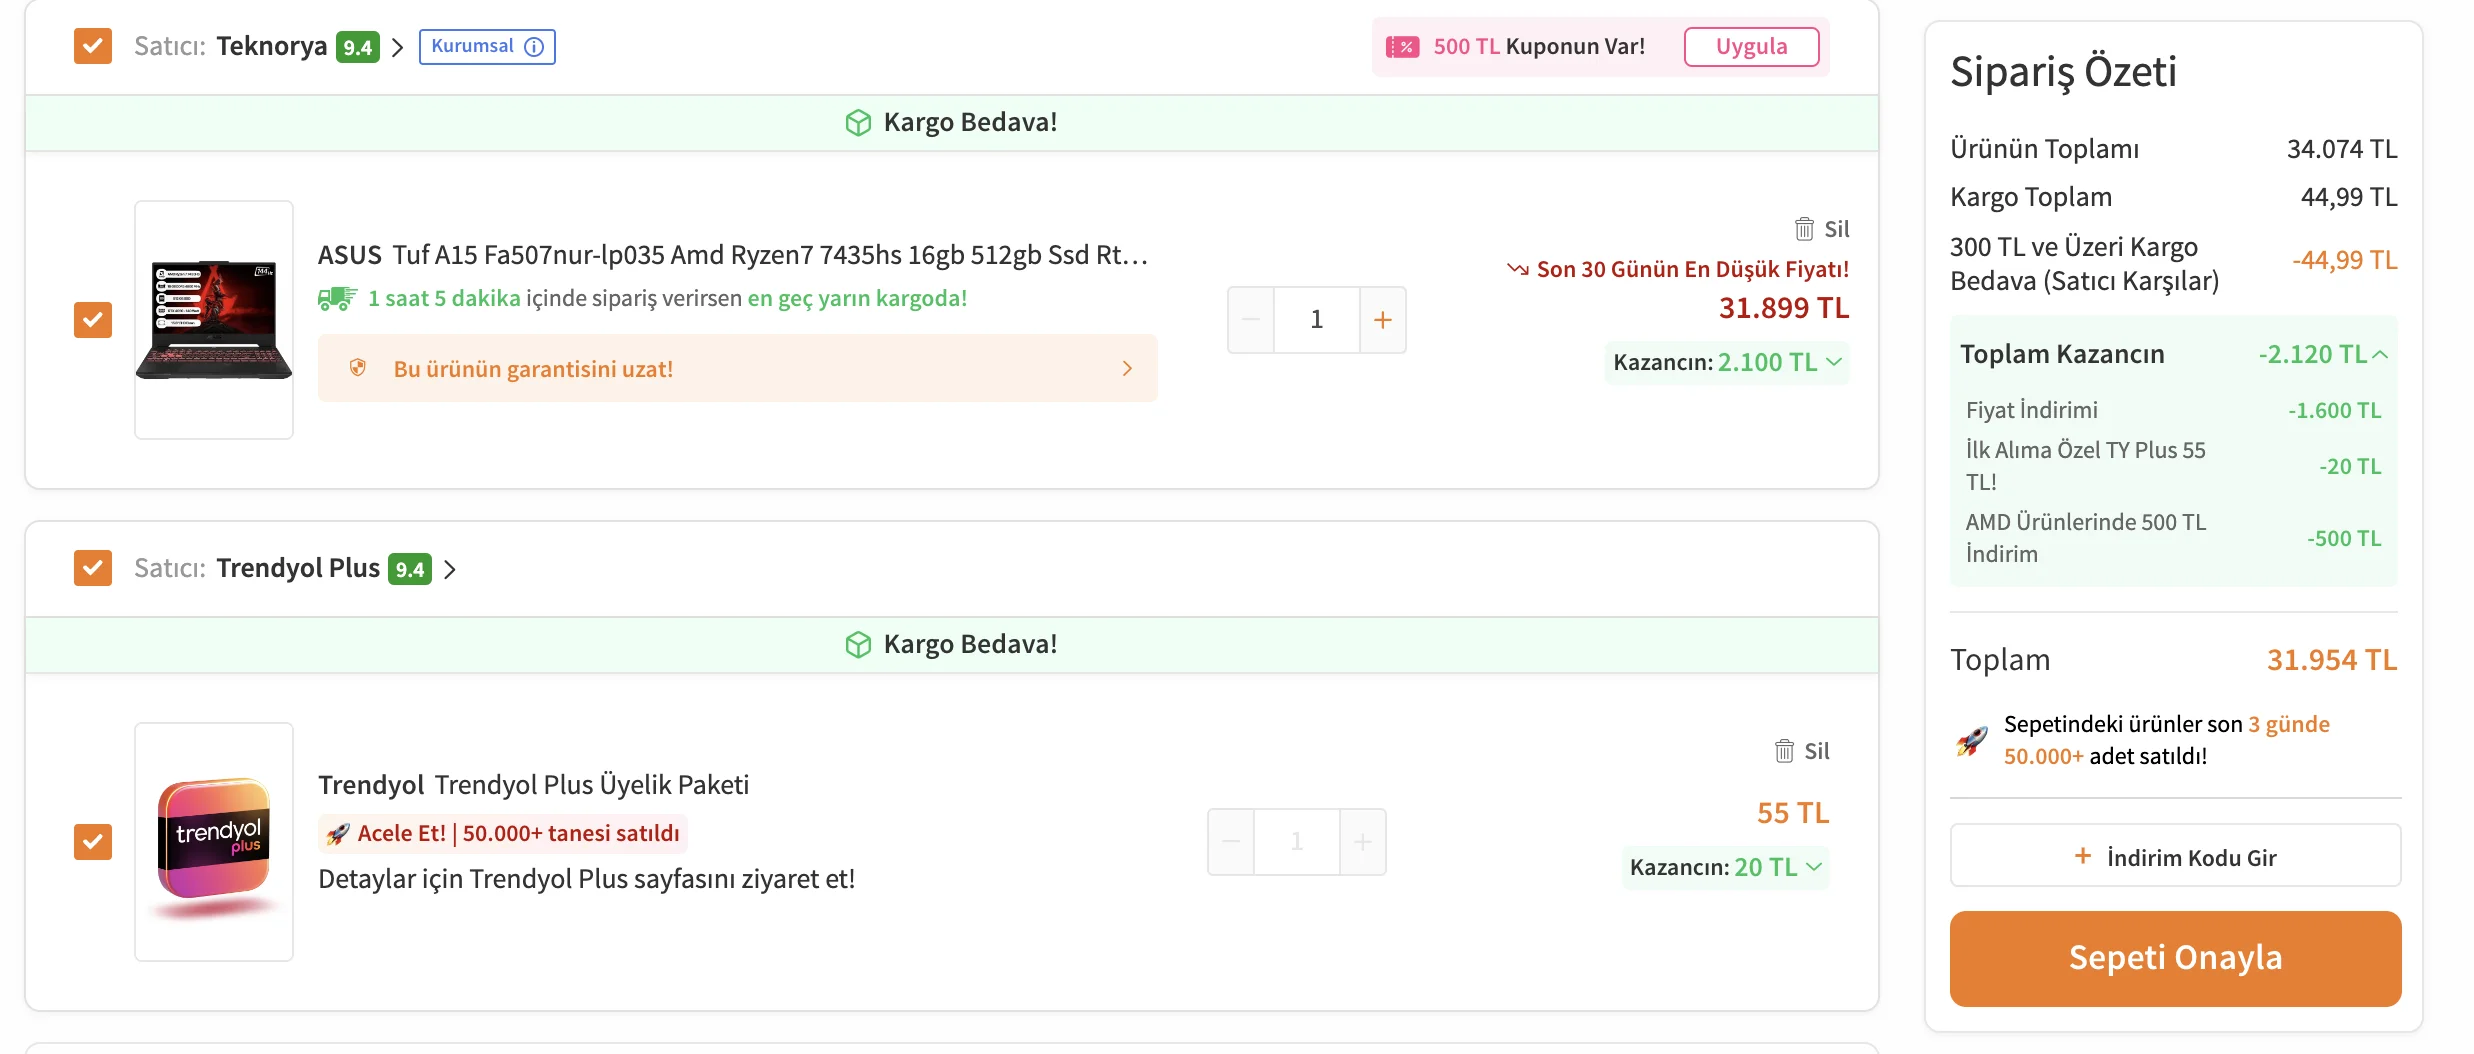Click the '31.899 TL' laptop price
The width and height of the screenshot is (2474, 1054).
pos(1784,308)
